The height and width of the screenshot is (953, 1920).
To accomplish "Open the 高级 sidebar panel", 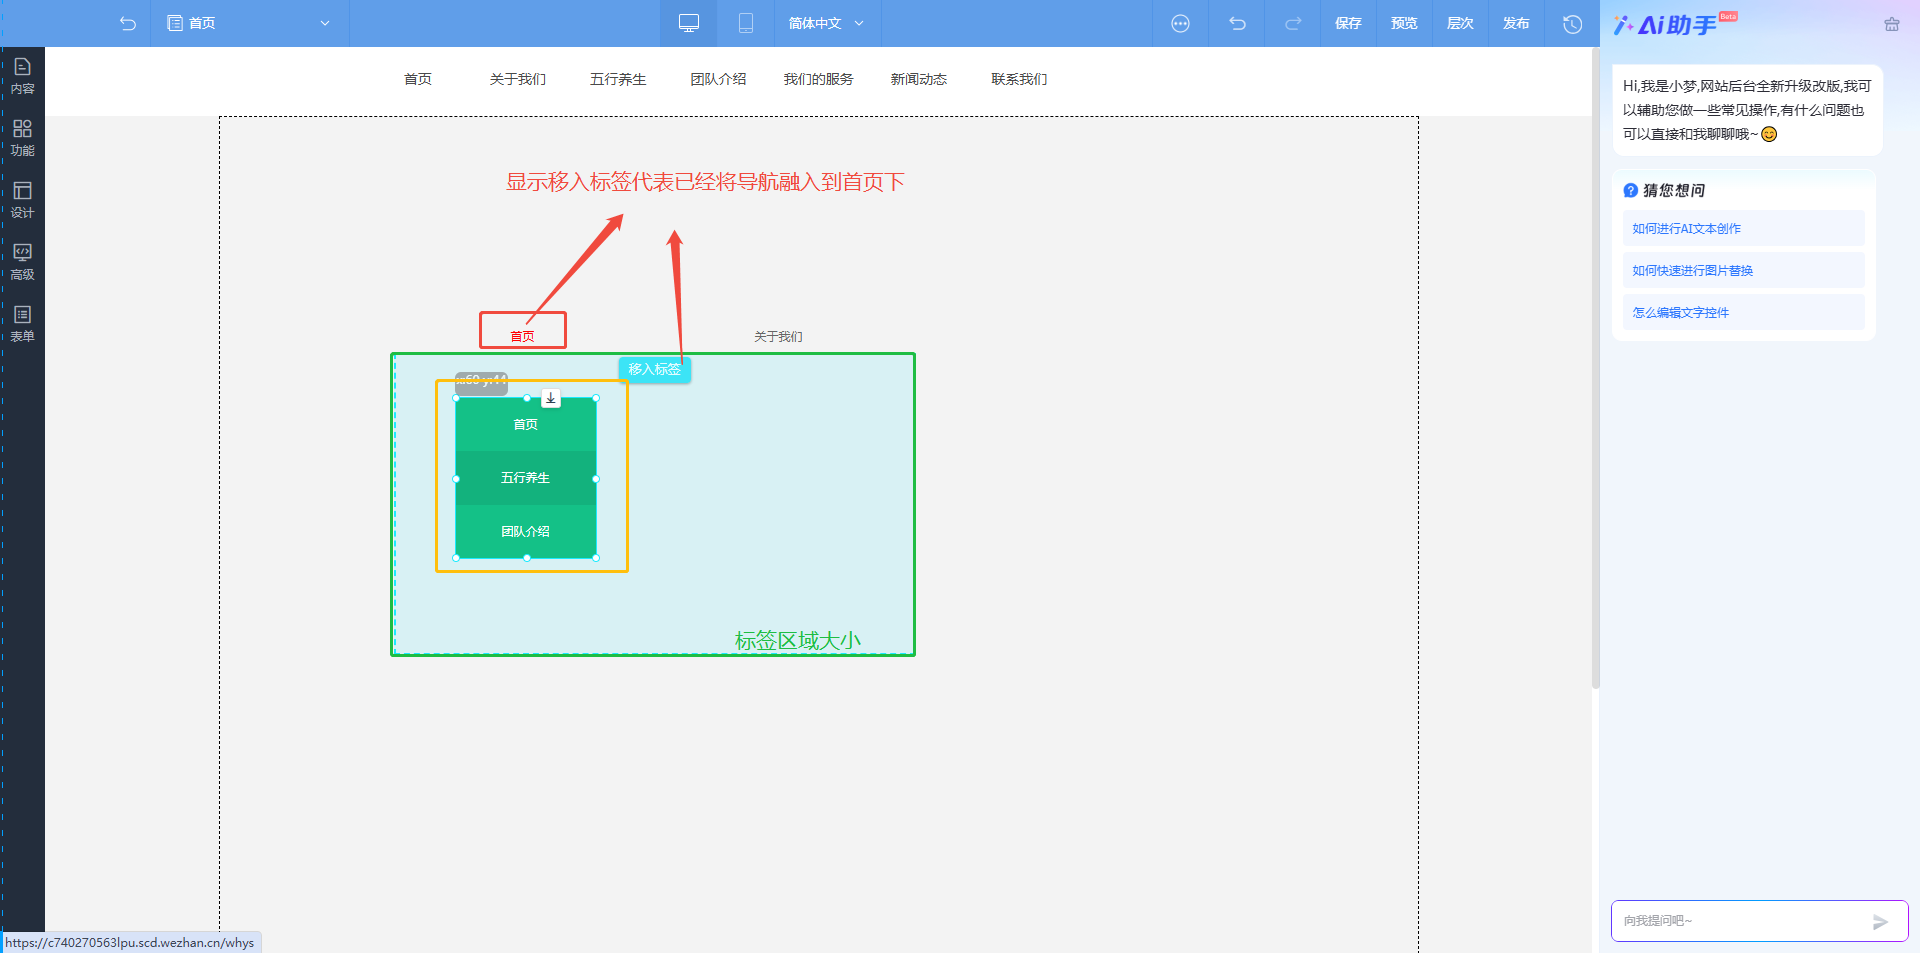I will click(22, 262).
